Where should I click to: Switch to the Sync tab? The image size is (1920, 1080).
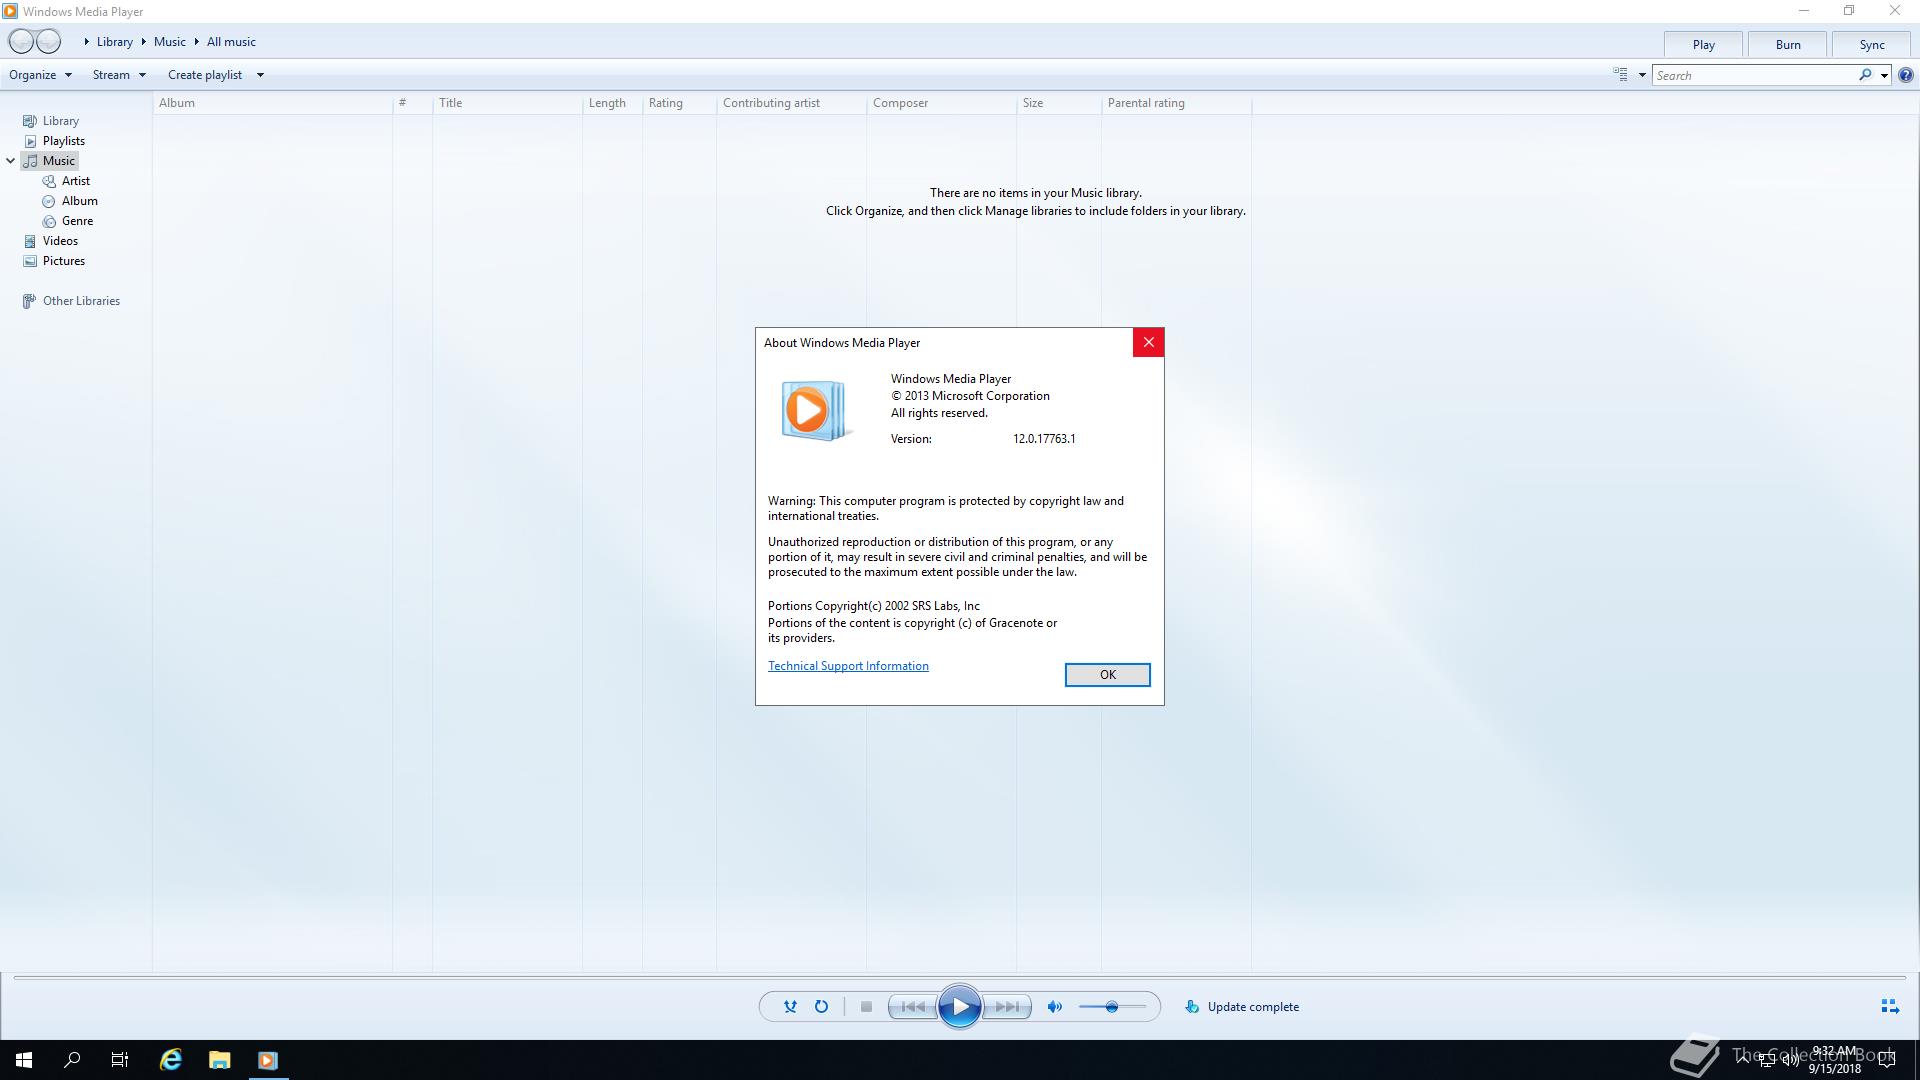(x=1872, y=45)
